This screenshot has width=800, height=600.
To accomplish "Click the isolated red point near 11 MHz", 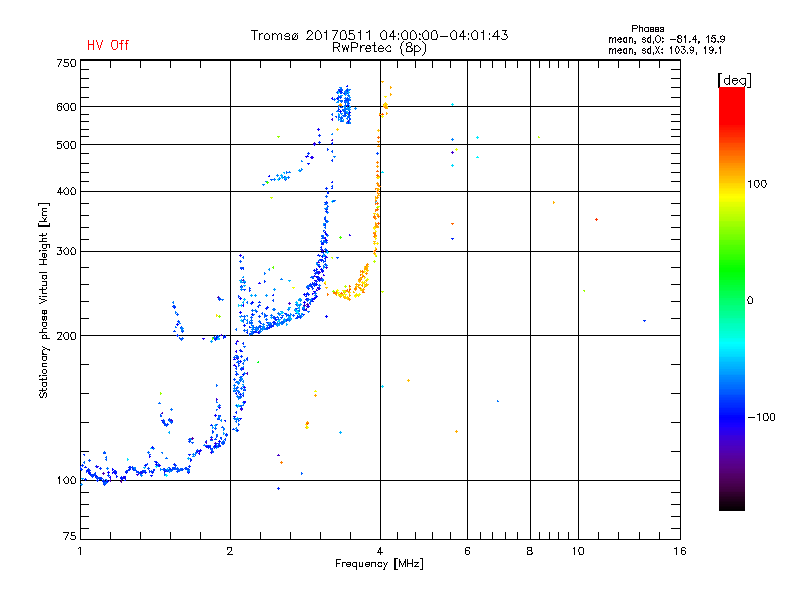I will 596,220.
